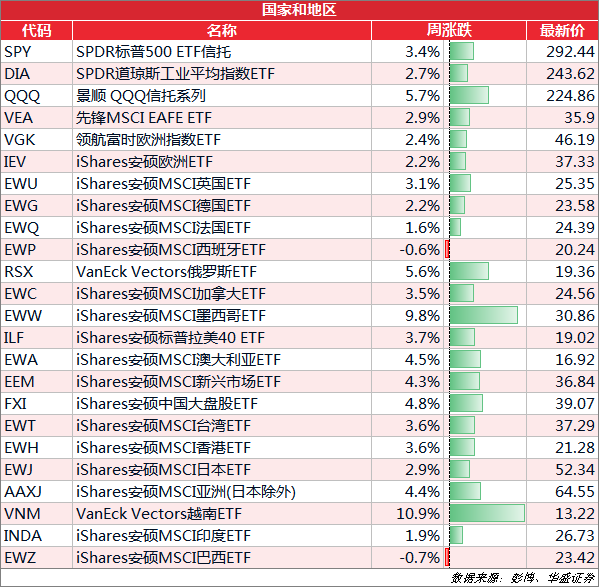Select SPDR标普500 ETF信托 name cell

222,52
